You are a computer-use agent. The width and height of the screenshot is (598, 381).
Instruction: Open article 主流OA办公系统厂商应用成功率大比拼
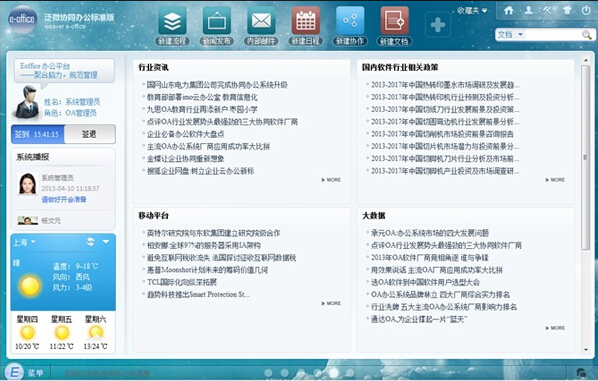pyautogui.click(x=208, y=146)
